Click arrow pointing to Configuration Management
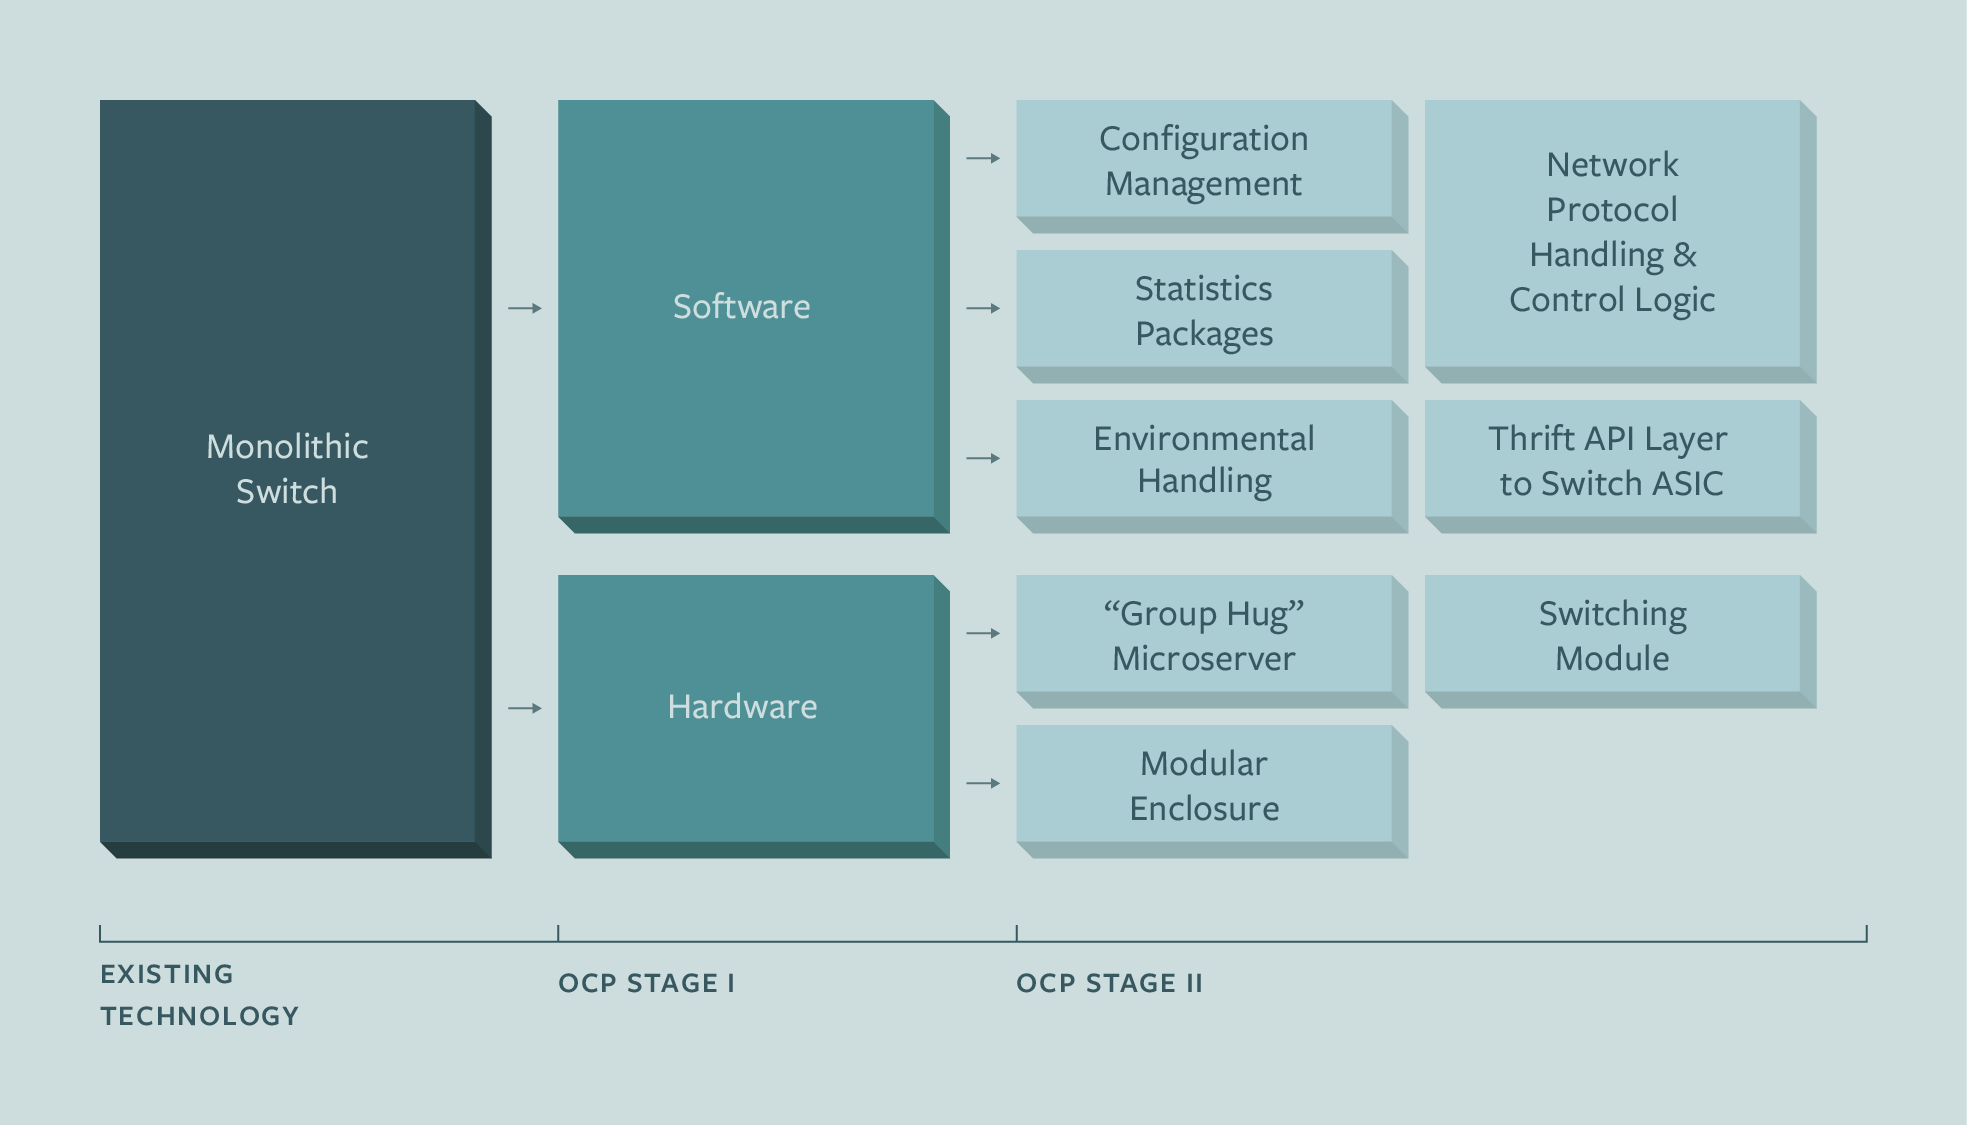This screenshot has width=1967, height=1125. [x=983, y=158]
